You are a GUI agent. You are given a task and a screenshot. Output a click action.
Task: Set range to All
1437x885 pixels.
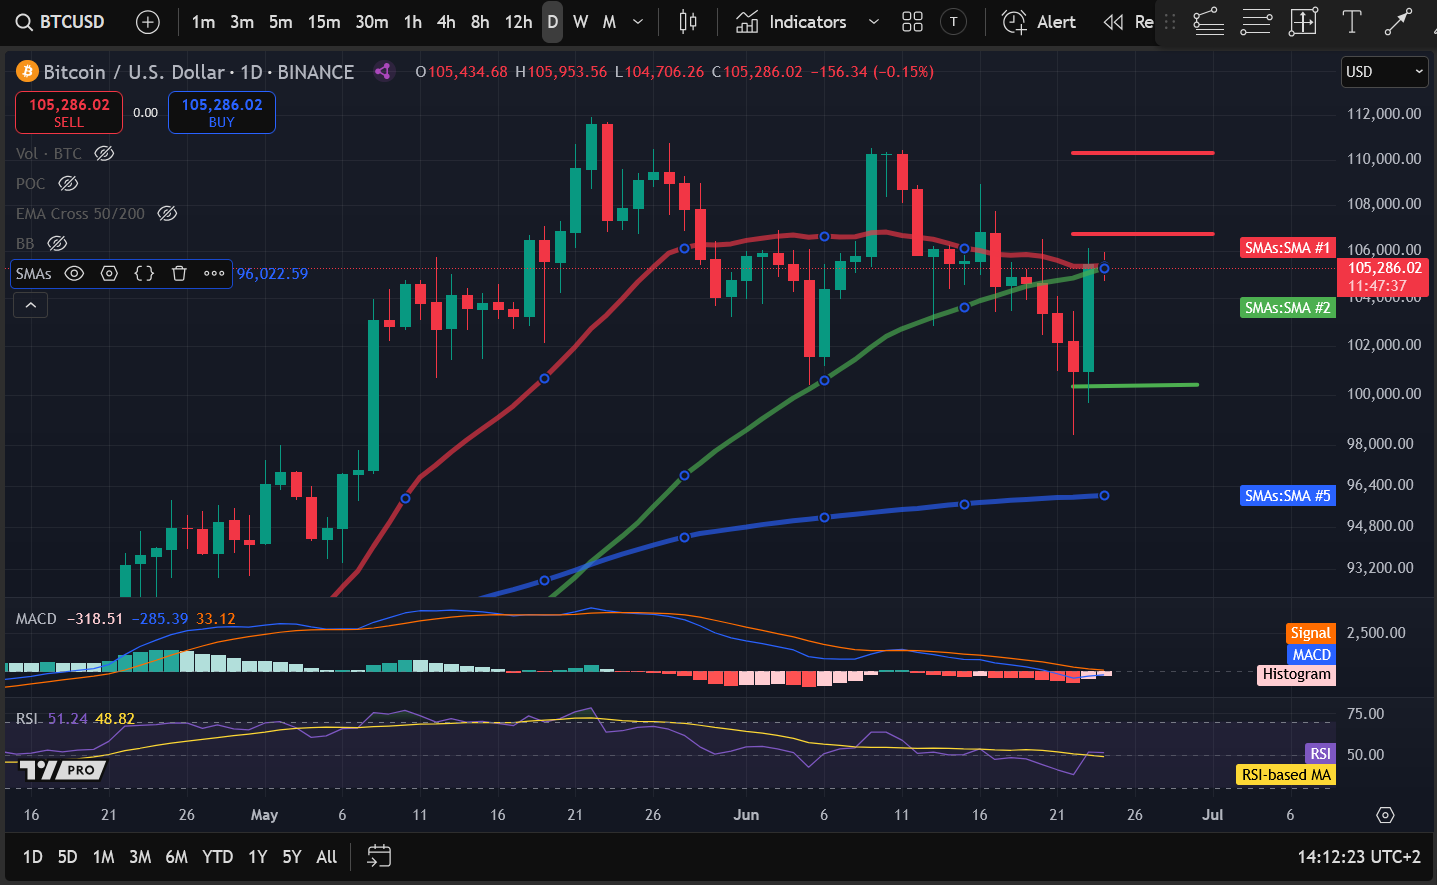tap(326, 857)
